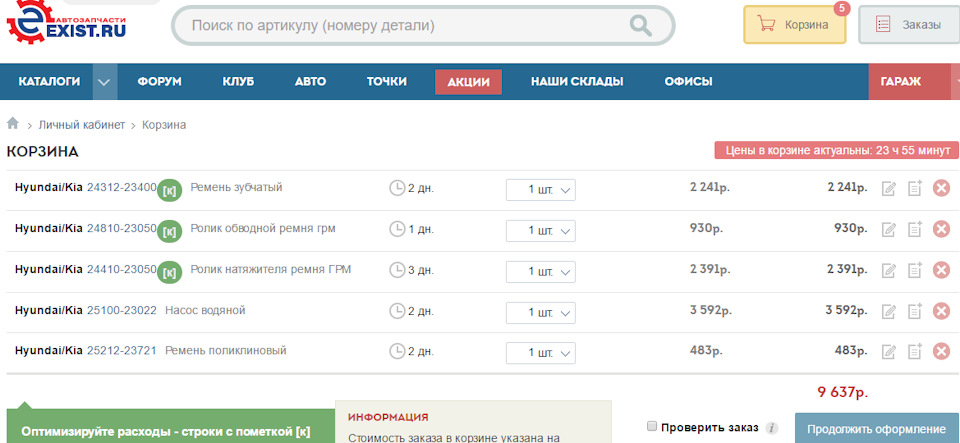Open the home breadcrumb icon
Image resolution: width=960 pixels, height=443 pixels.
[13, 124]
